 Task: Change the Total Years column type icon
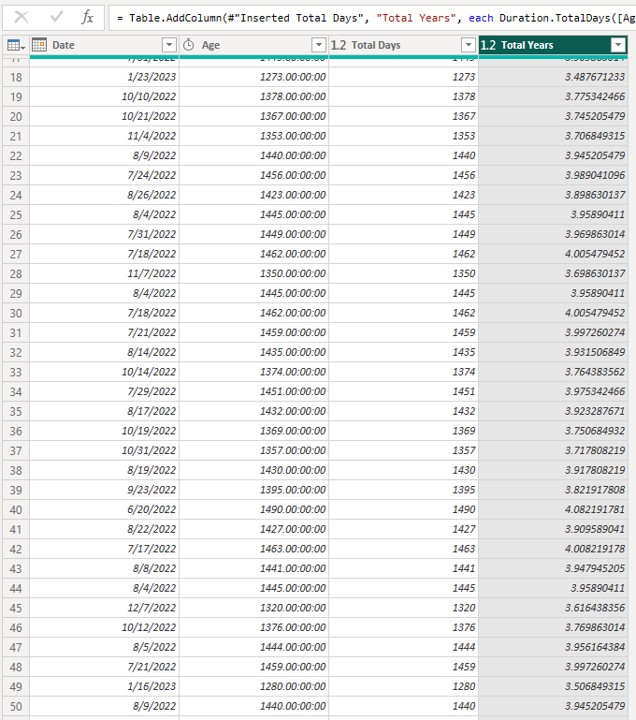[488, 45]
